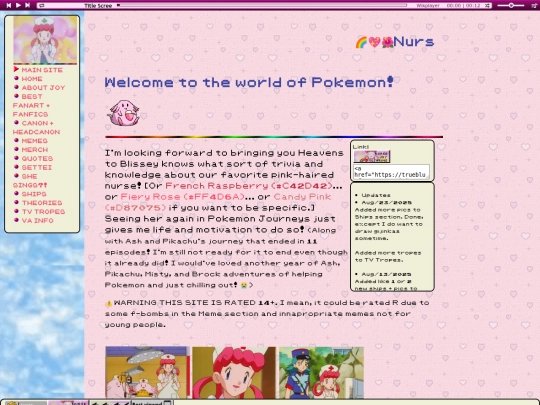This screenshot has height=405, width=540.
Task: Click the hibiscus flower emoji in the site title
Action: (387, 42)
